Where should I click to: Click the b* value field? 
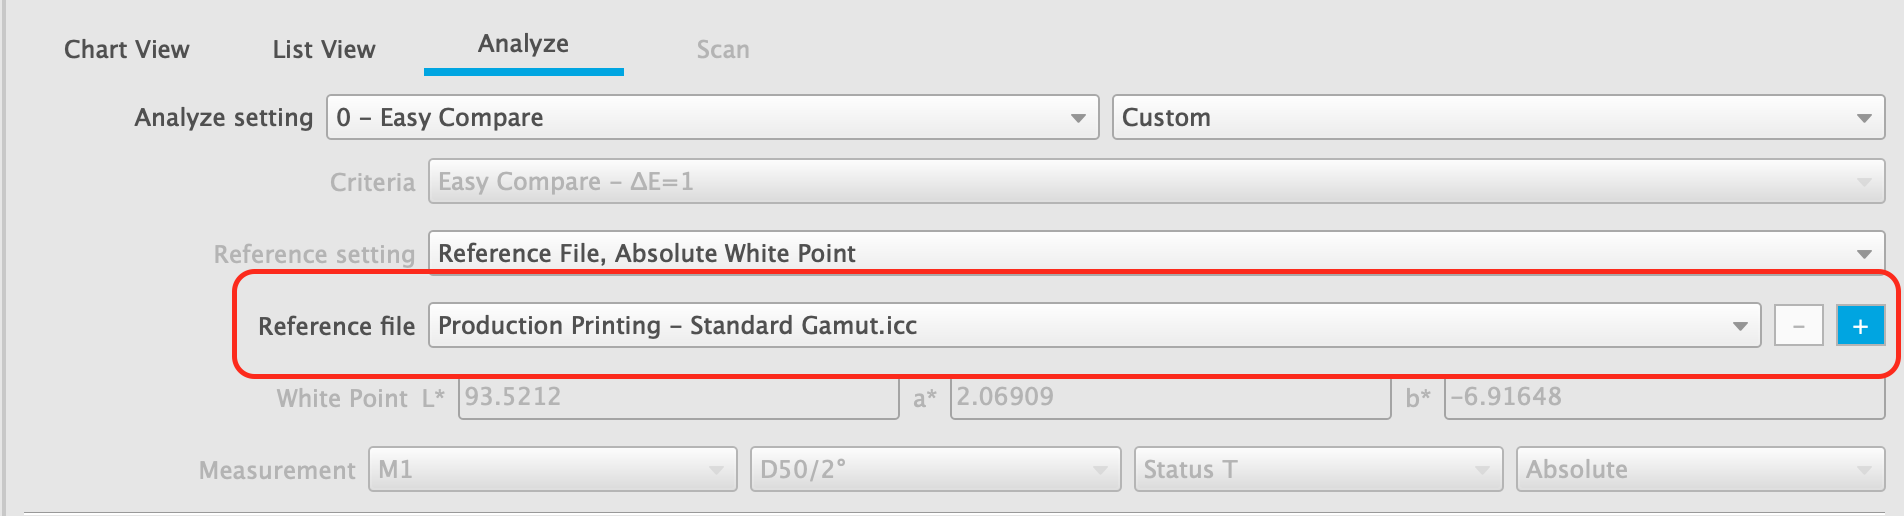[1665, 398]
